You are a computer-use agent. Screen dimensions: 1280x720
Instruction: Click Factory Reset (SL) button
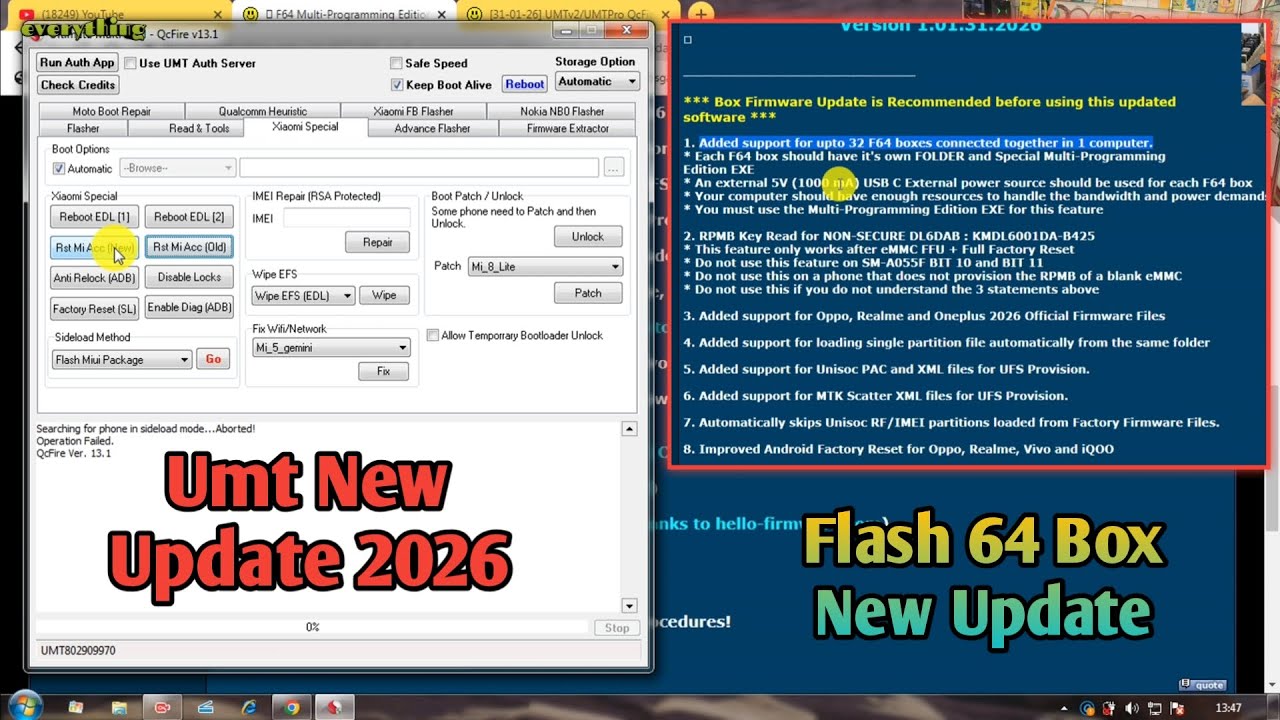click(x=94, y=309)
